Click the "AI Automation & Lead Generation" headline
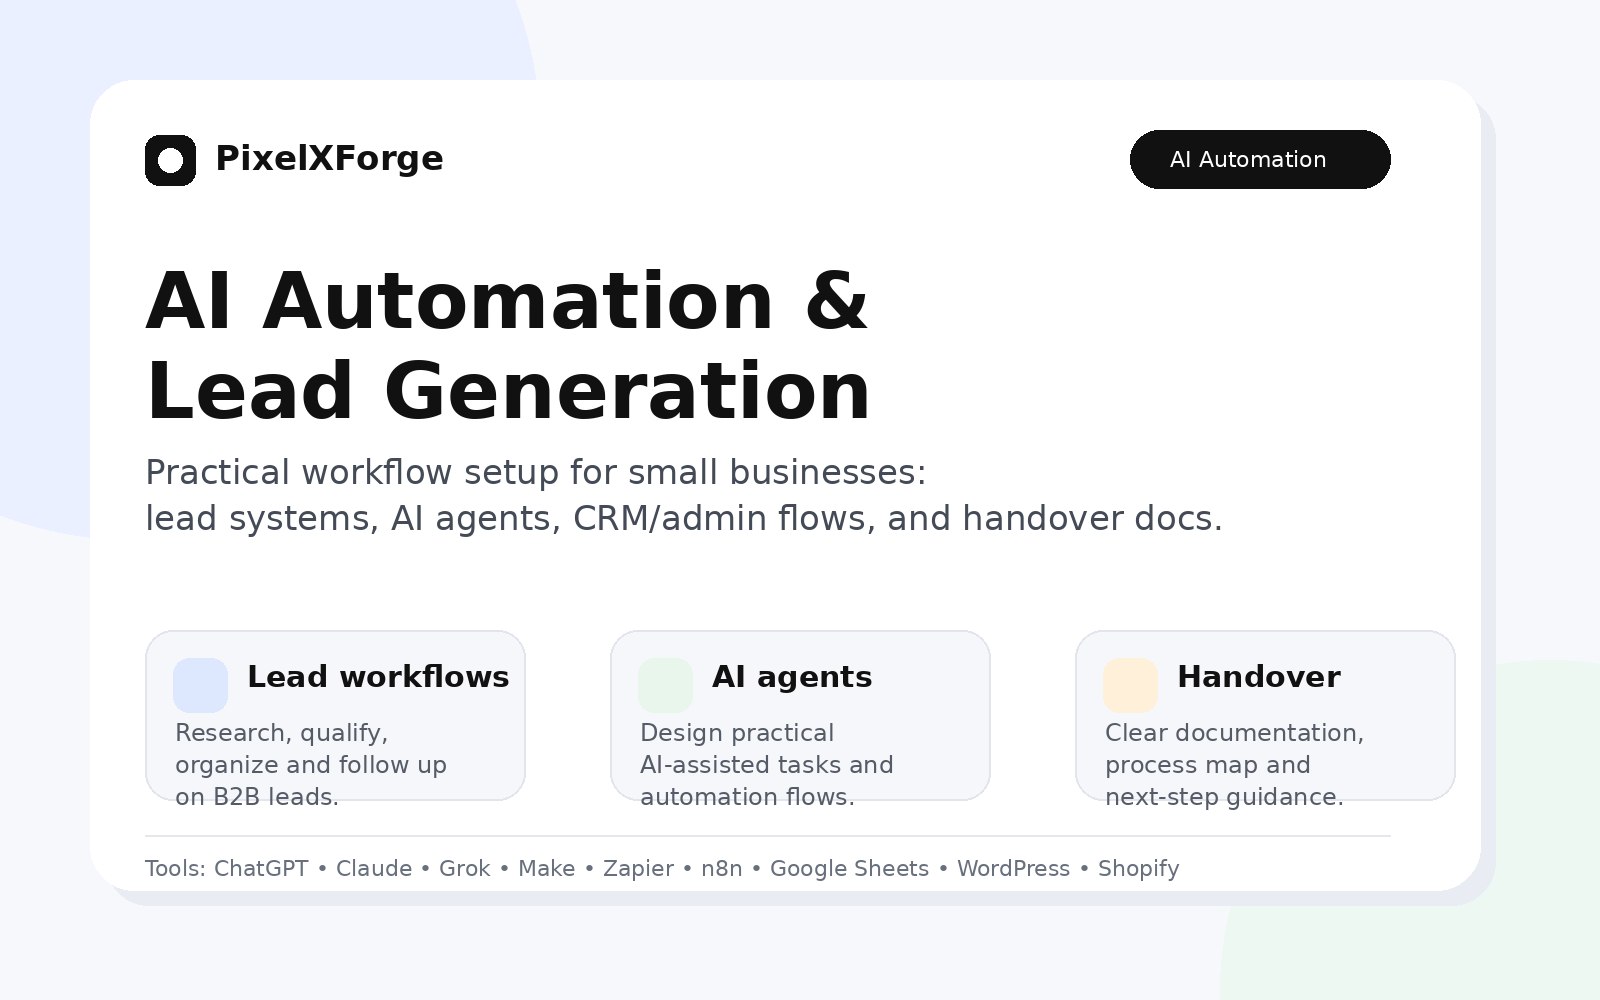Screen dimensions: 1600x1000 (x=508, y=345)
